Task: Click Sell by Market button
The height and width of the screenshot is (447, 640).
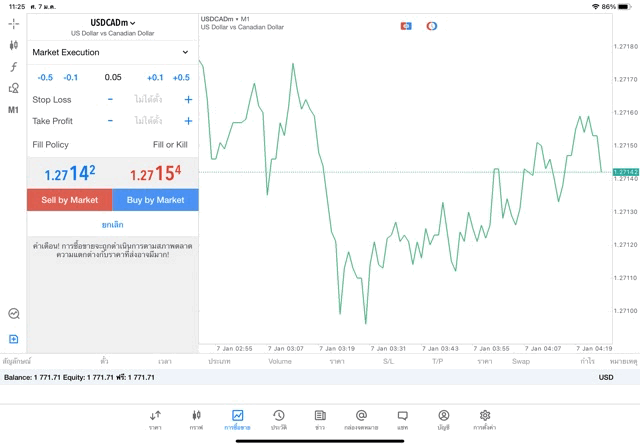Action: pyautogui.click(x=70, y=200)
